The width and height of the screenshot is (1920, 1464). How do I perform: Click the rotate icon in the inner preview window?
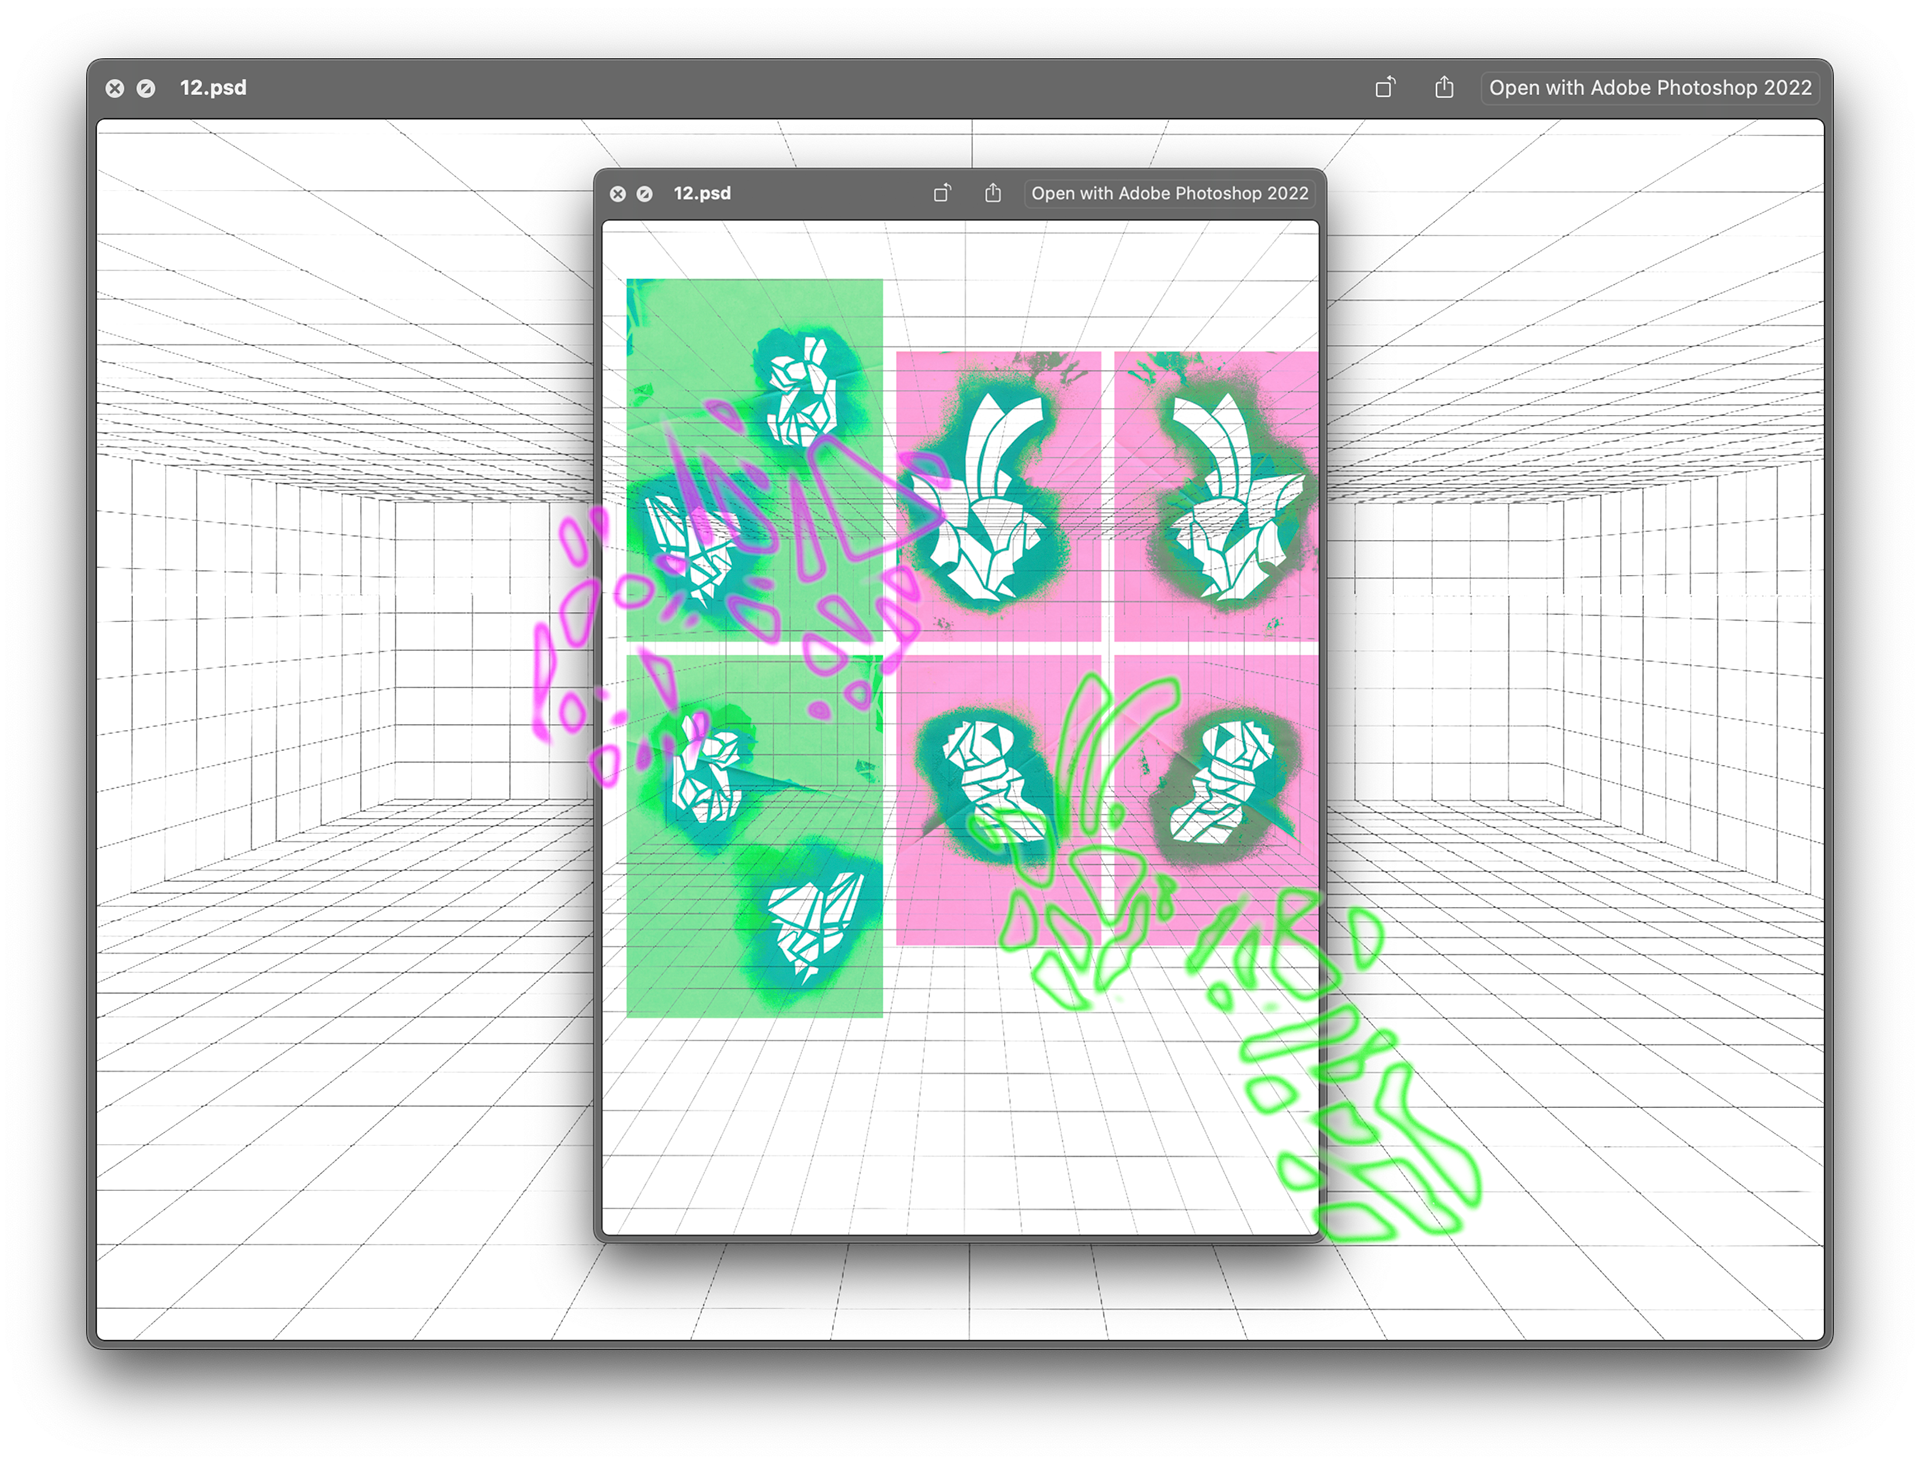click(x=942, y=193)
